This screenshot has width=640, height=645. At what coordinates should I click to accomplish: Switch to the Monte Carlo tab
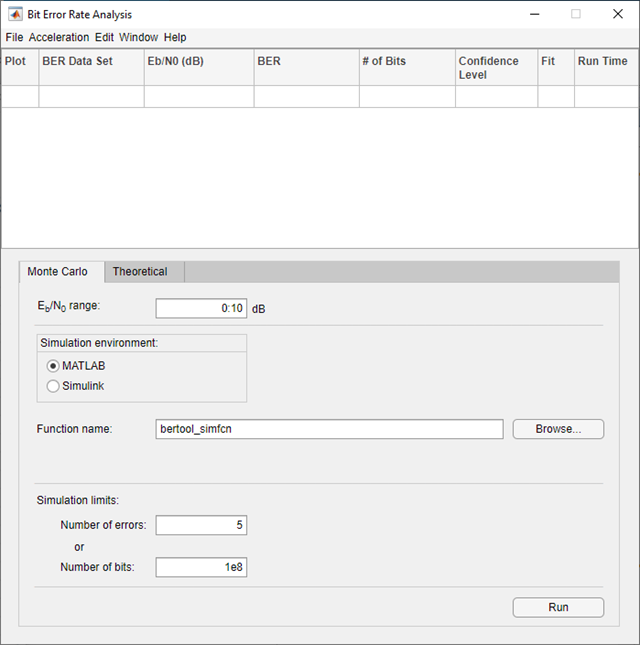[x=58, y=272]
